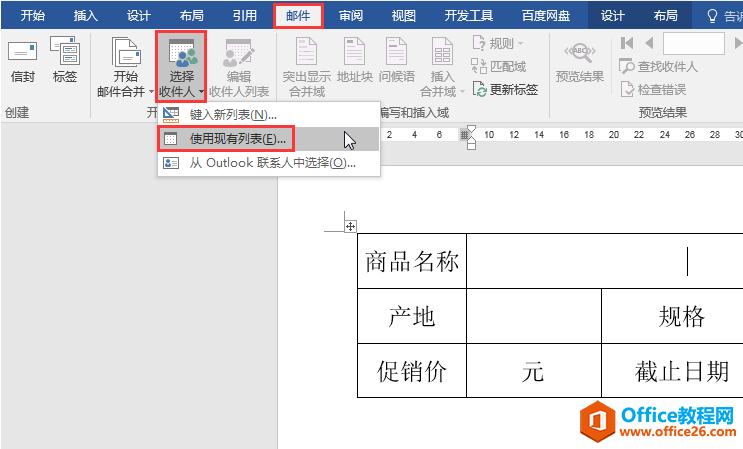Image resolution: width=743 pixels, height=449 pixels.
Task: Click the 预览结果 icon
Action: (x=580, y=64)
